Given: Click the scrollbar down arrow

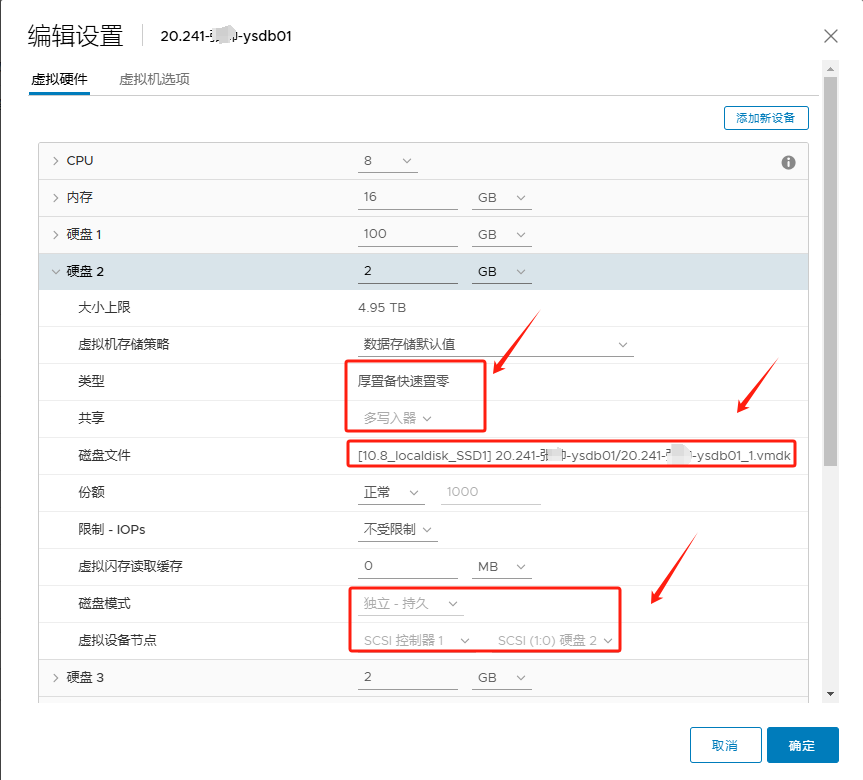Looking at the screenshot, I should 831,694.
